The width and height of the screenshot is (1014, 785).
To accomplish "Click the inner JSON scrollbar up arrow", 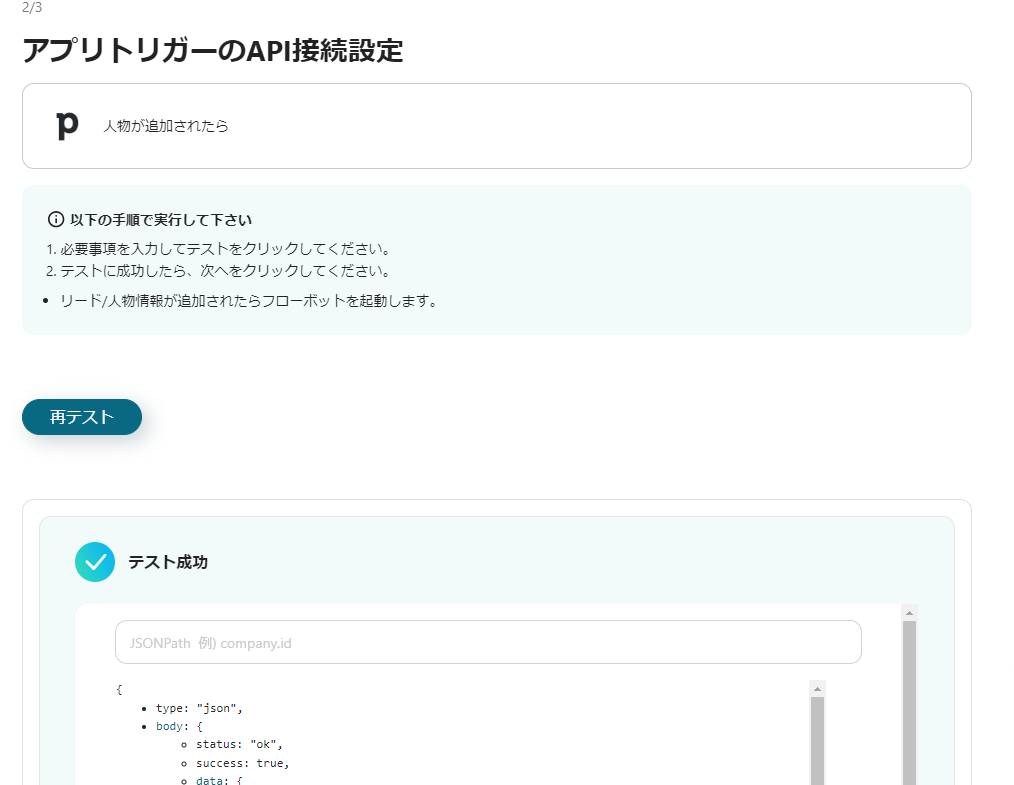I will pos(817,689).
